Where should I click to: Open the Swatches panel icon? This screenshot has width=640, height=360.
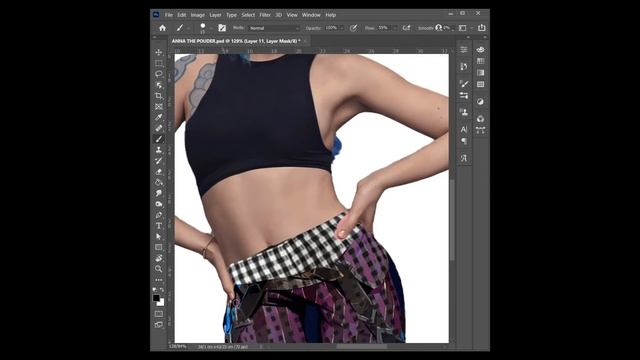click(x=480, y=61)
